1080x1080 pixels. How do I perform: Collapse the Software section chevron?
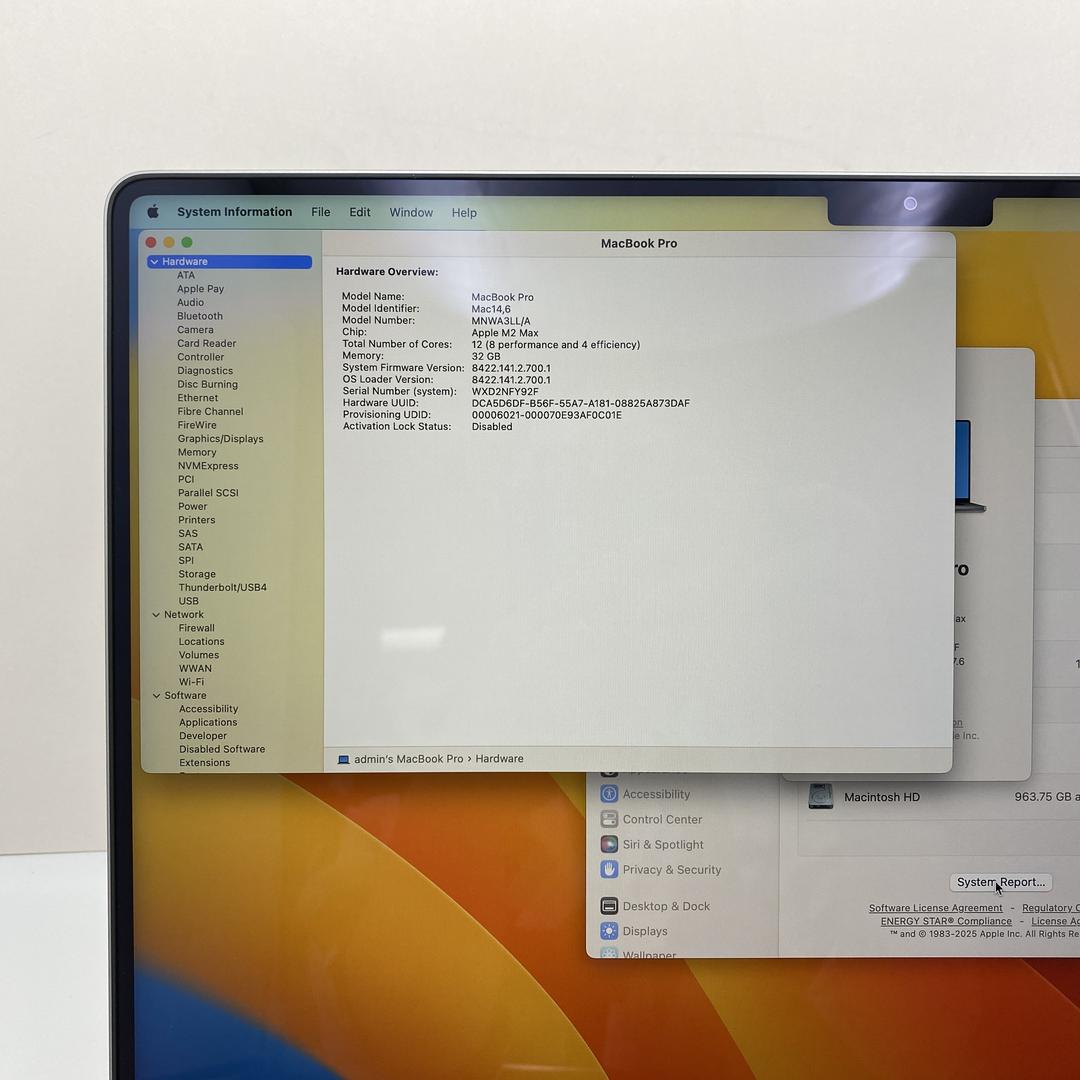(x=156, y=696)
